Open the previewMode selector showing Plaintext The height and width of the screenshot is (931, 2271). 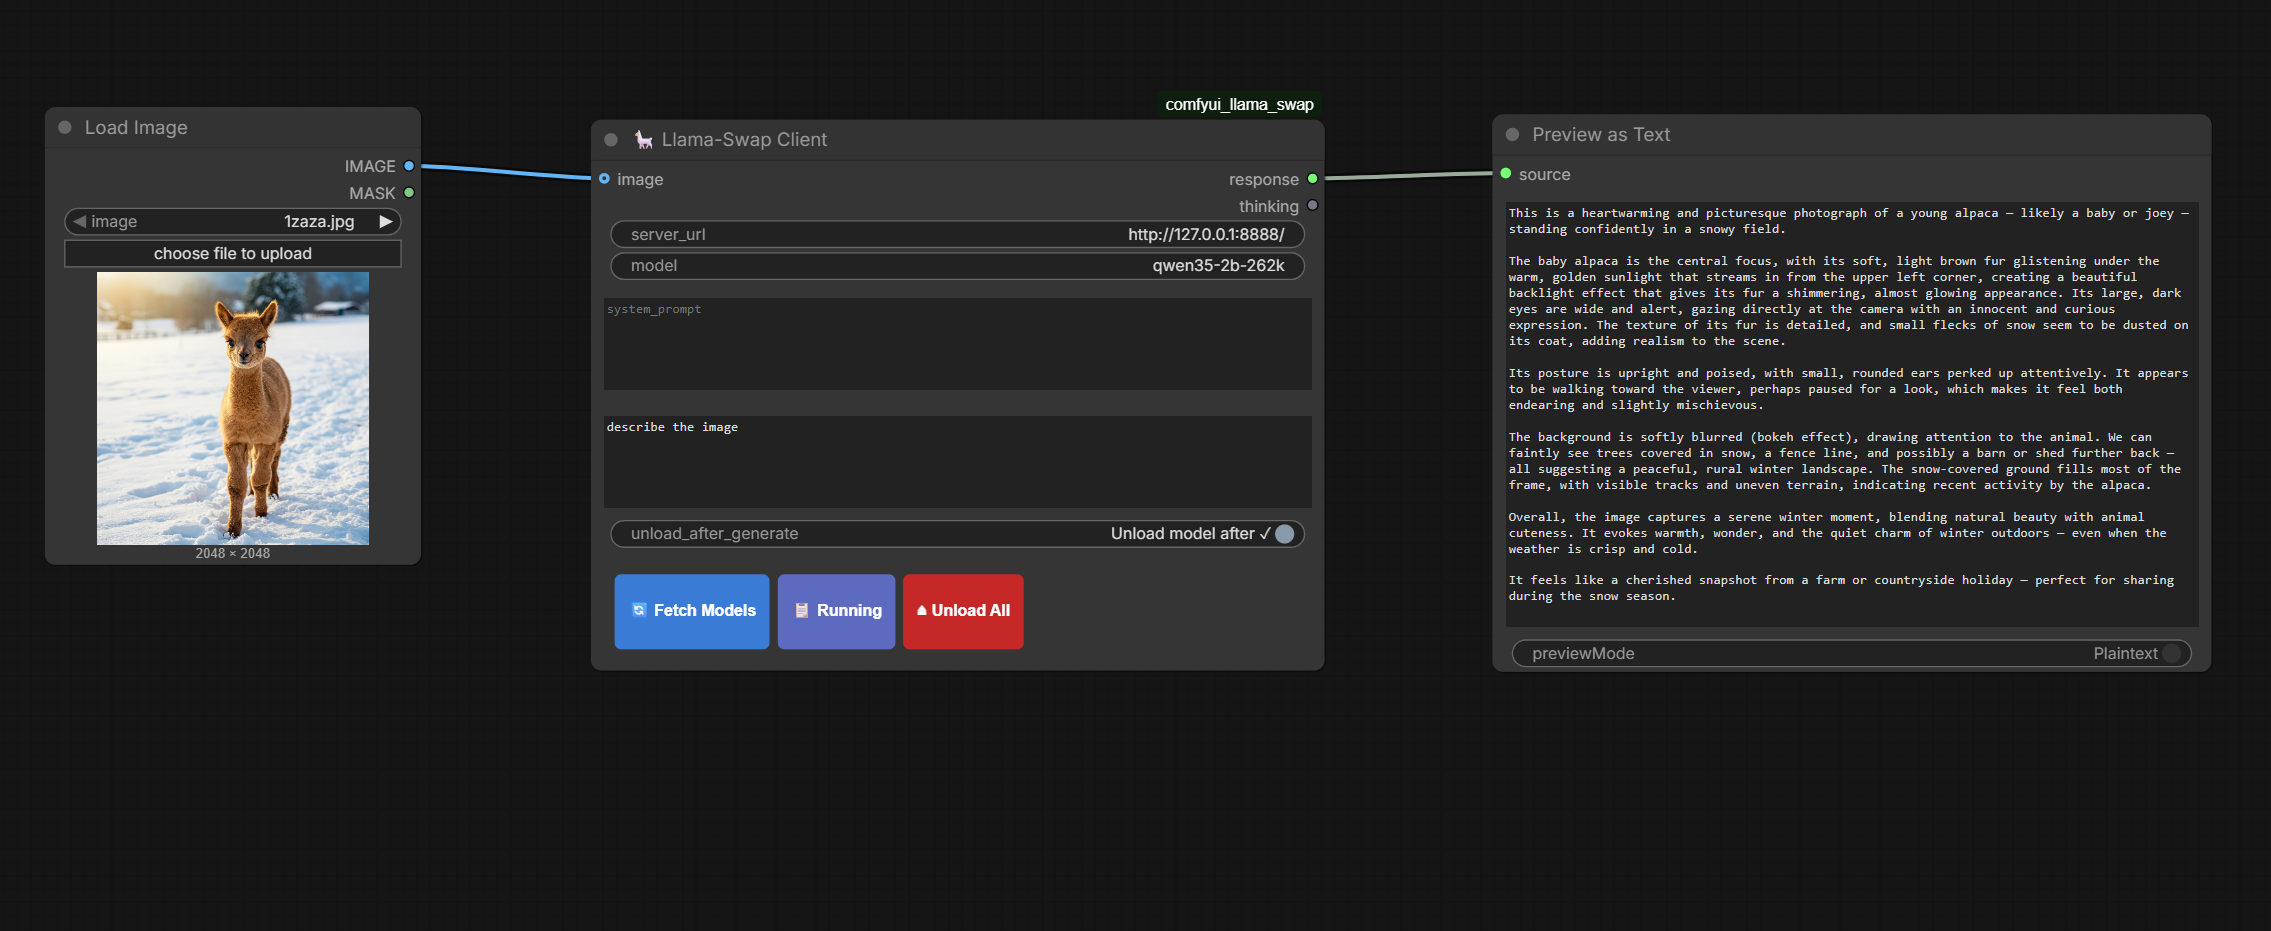pyautogui.click(x=1851, y=653)
